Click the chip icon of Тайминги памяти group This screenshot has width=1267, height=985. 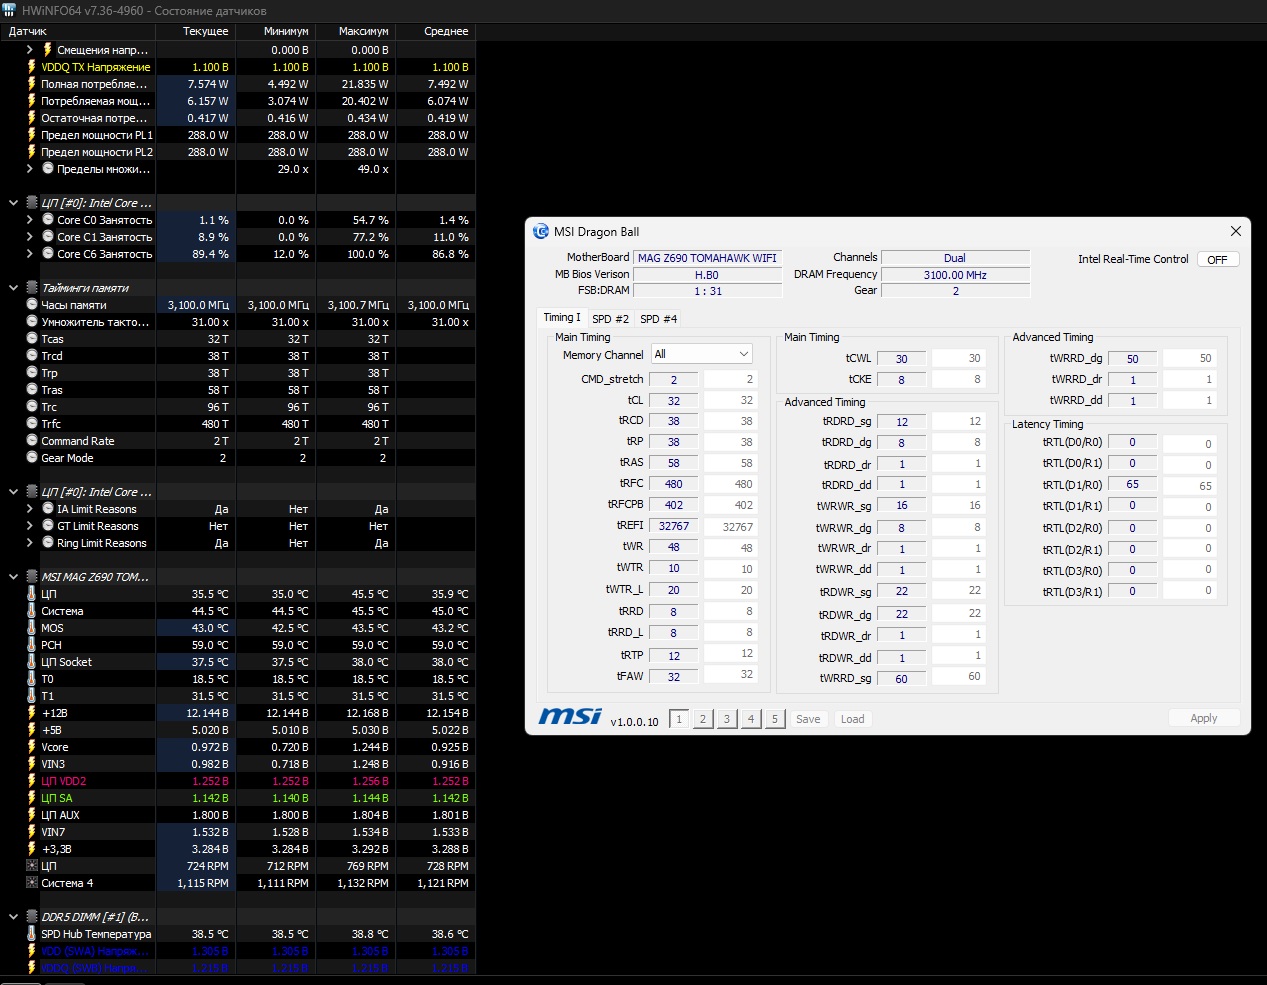click(x=32, y=287)
